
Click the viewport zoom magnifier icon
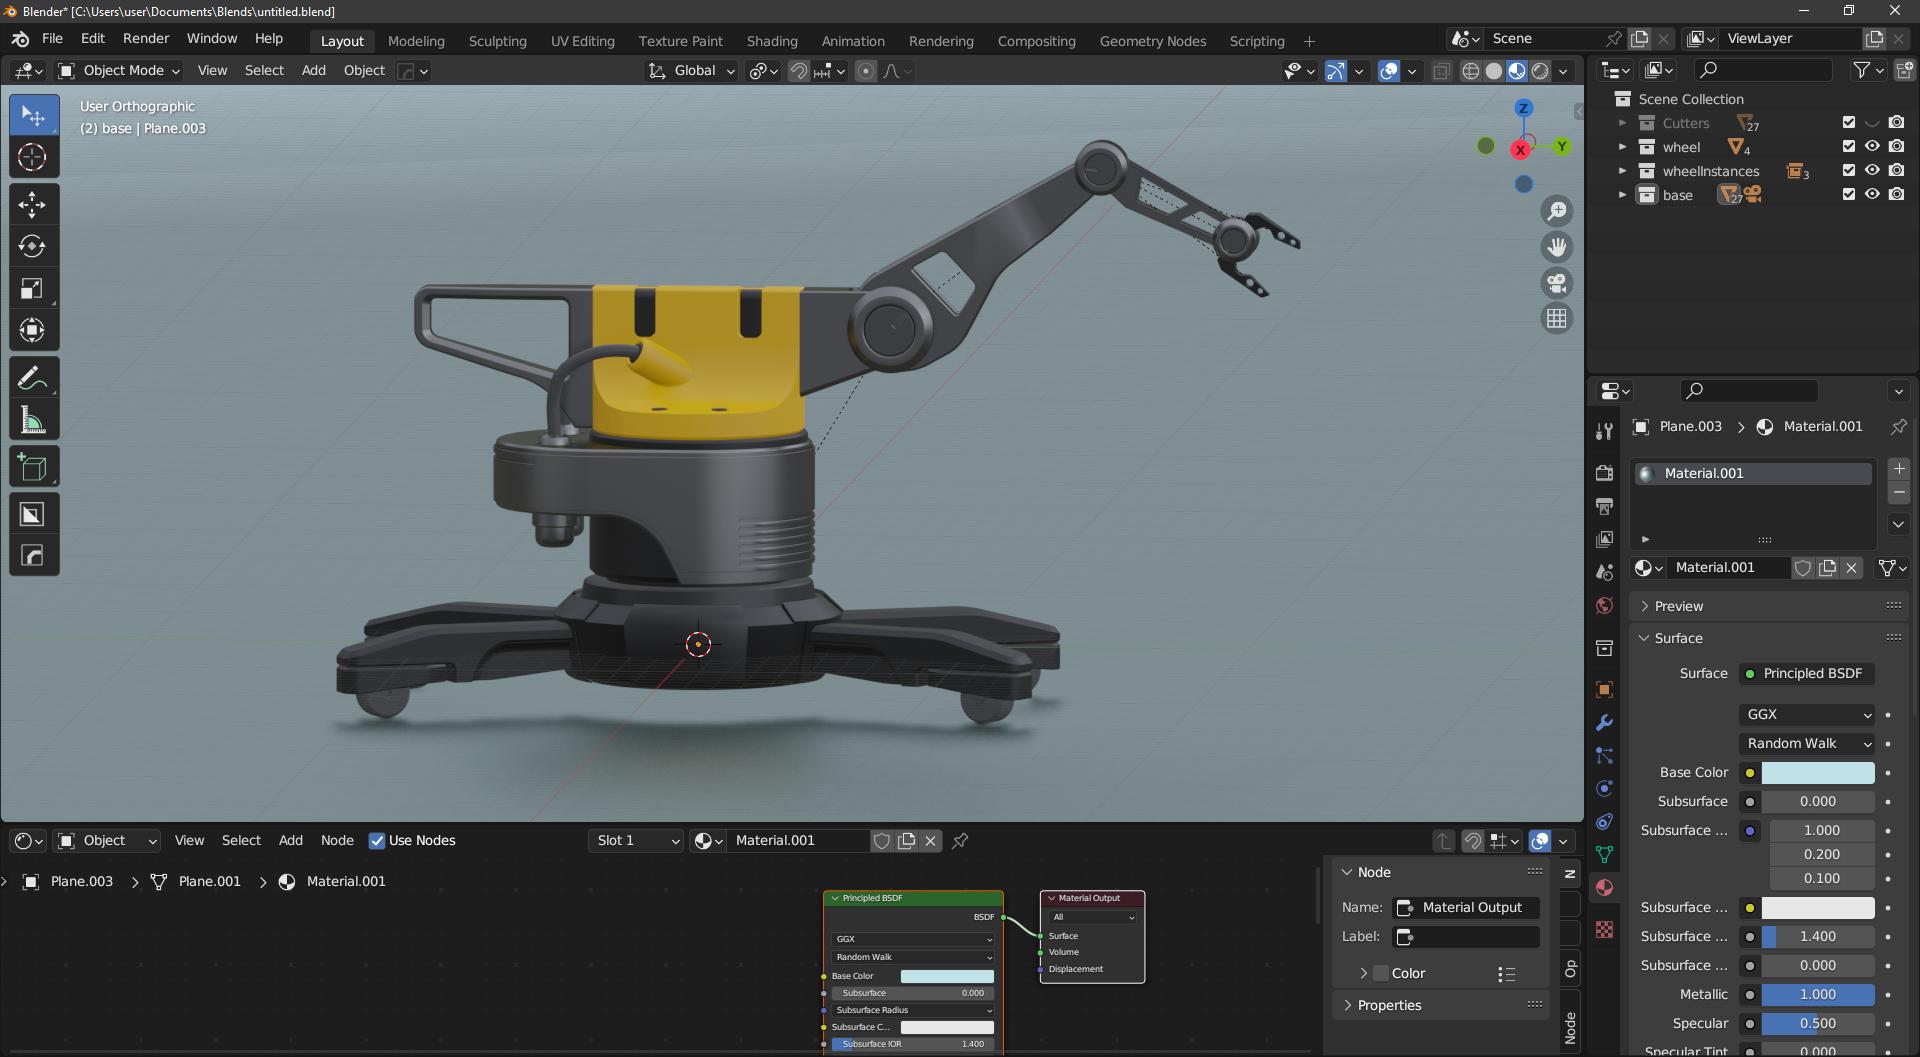1557,211
